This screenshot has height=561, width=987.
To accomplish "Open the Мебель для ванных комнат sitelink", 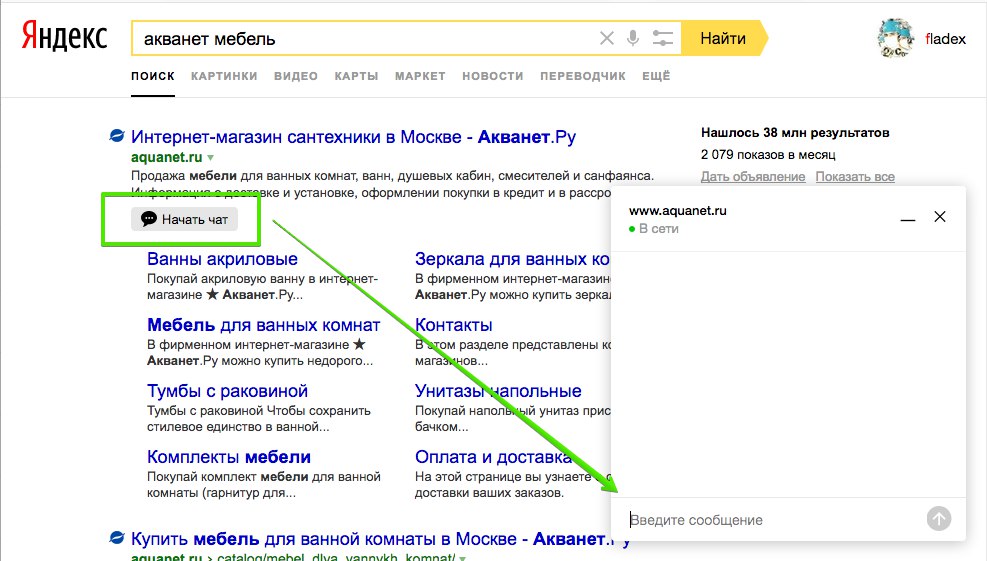I will (x=264, y=325).
